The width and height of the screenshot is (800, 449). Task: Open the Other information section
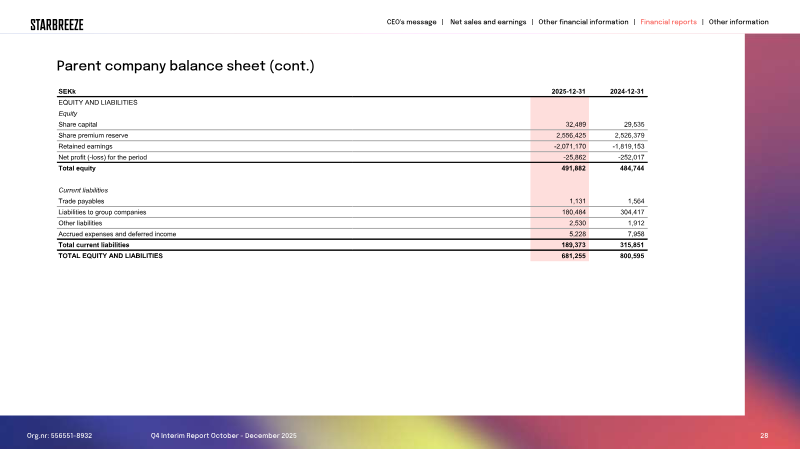tap(738, 22)
